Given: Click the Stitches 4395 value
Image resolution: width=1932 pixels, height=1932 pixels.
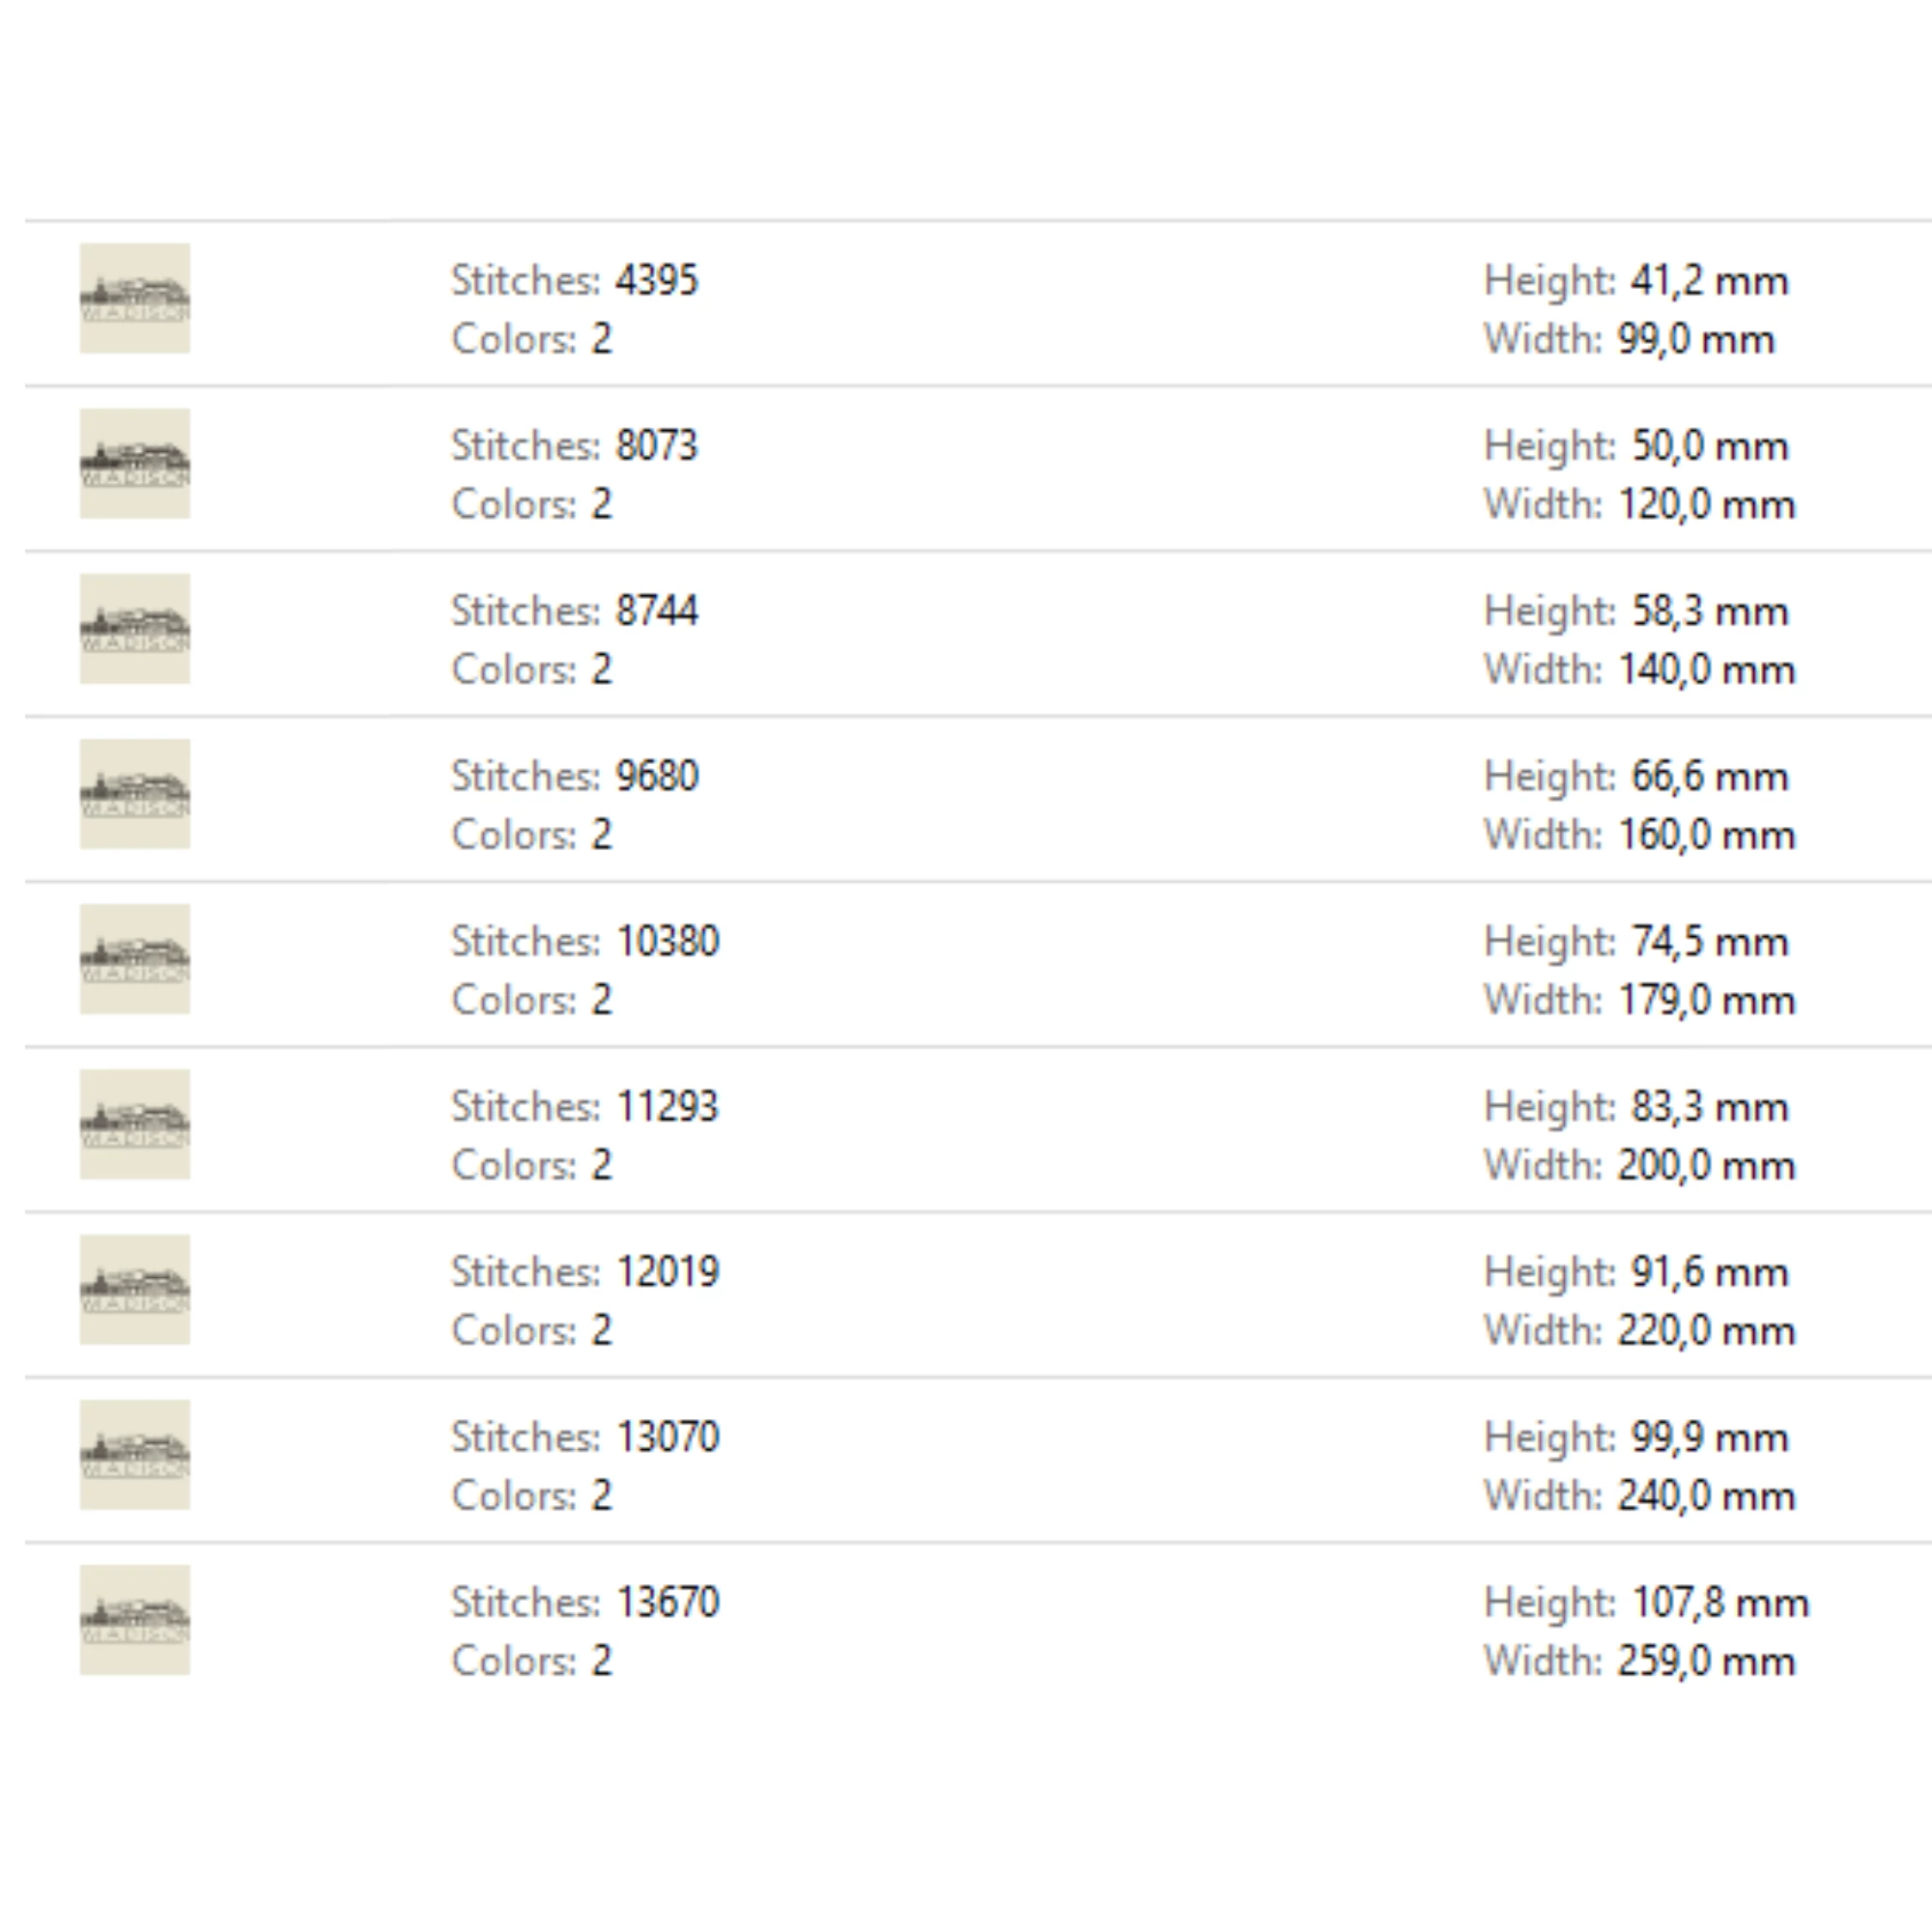Looking at the screenshot, I should [656, 281].
